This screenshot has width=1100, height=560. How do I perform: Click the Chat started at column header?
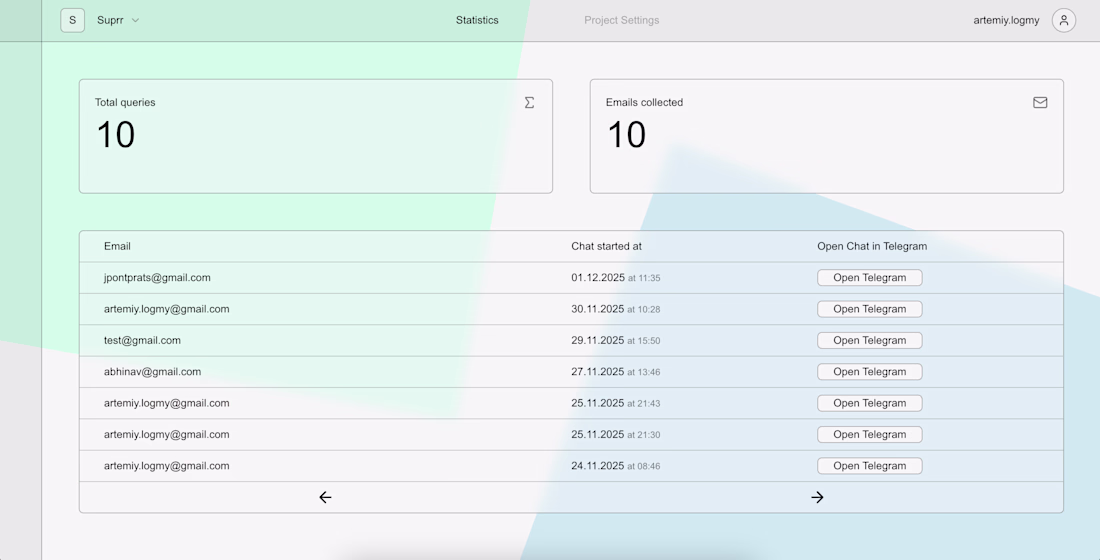click(606, 246)
